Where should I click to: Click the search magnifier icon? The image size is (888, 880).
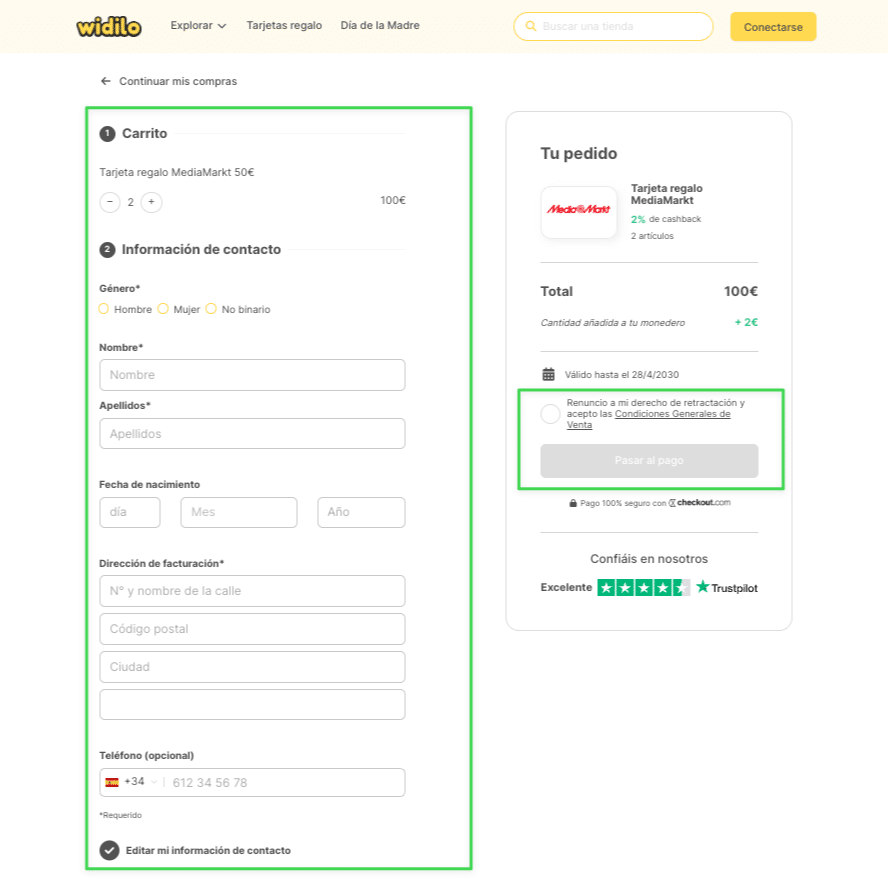tap(530, 27)
